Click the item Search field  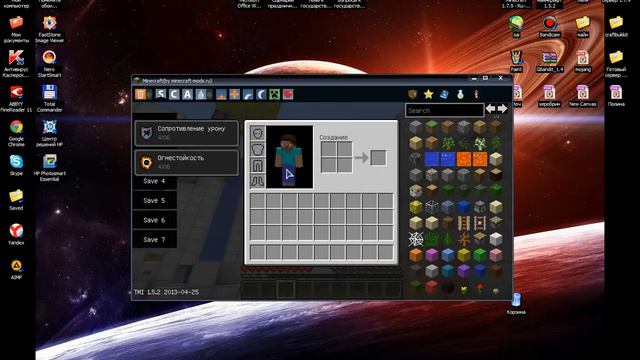[x=444, y=110]
